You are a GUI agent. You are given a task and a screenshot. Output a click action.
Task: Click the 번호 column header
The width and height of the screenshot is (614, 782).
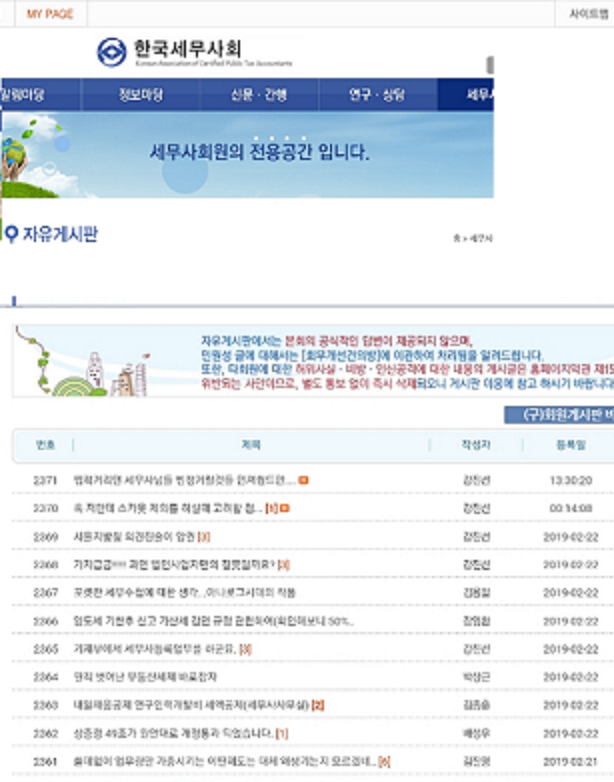tap(45, 444)
